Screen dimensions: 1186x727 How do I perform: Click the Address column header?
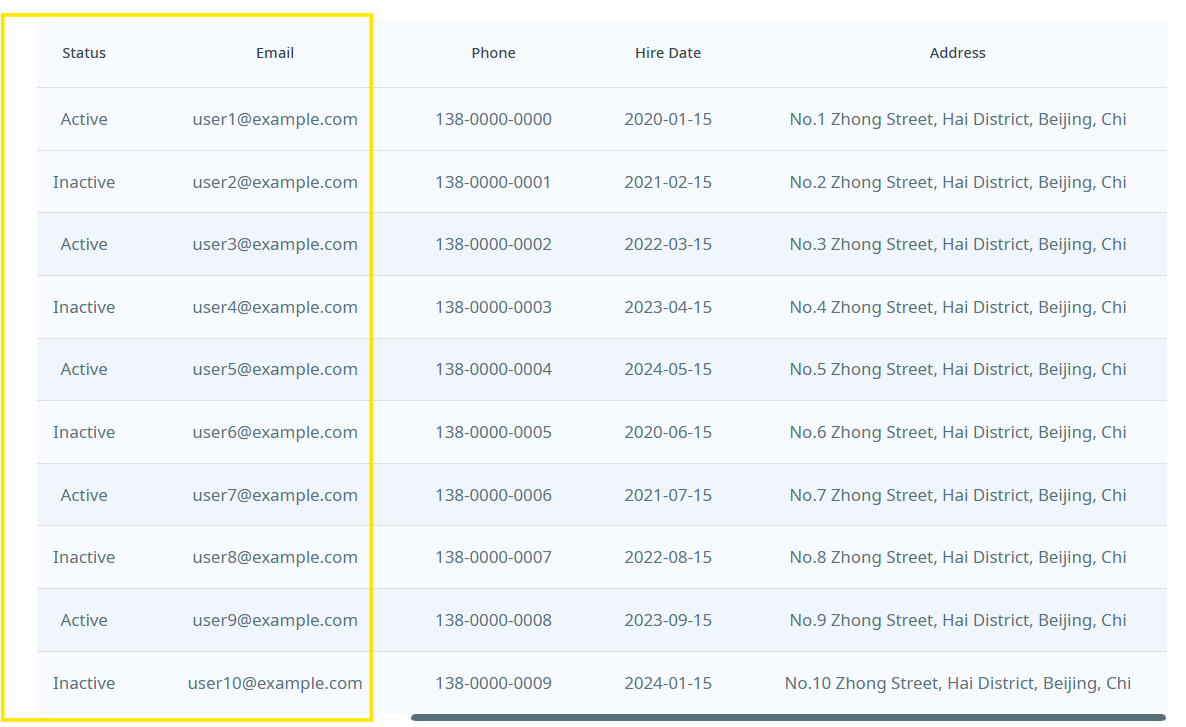[x=958, y=53]
